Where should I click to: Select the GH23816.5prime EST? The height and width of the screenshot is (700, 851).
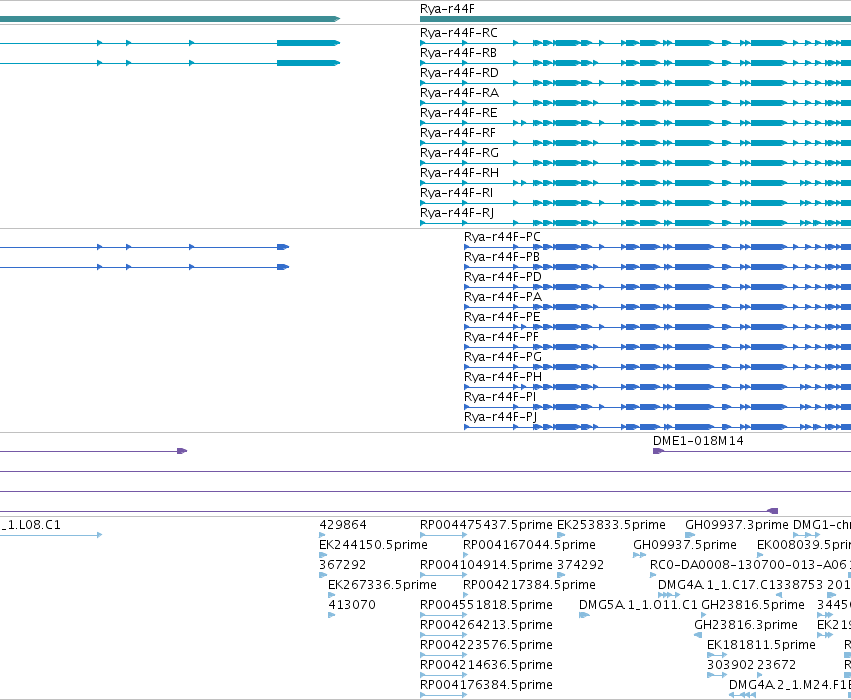(x=753, y=606)
